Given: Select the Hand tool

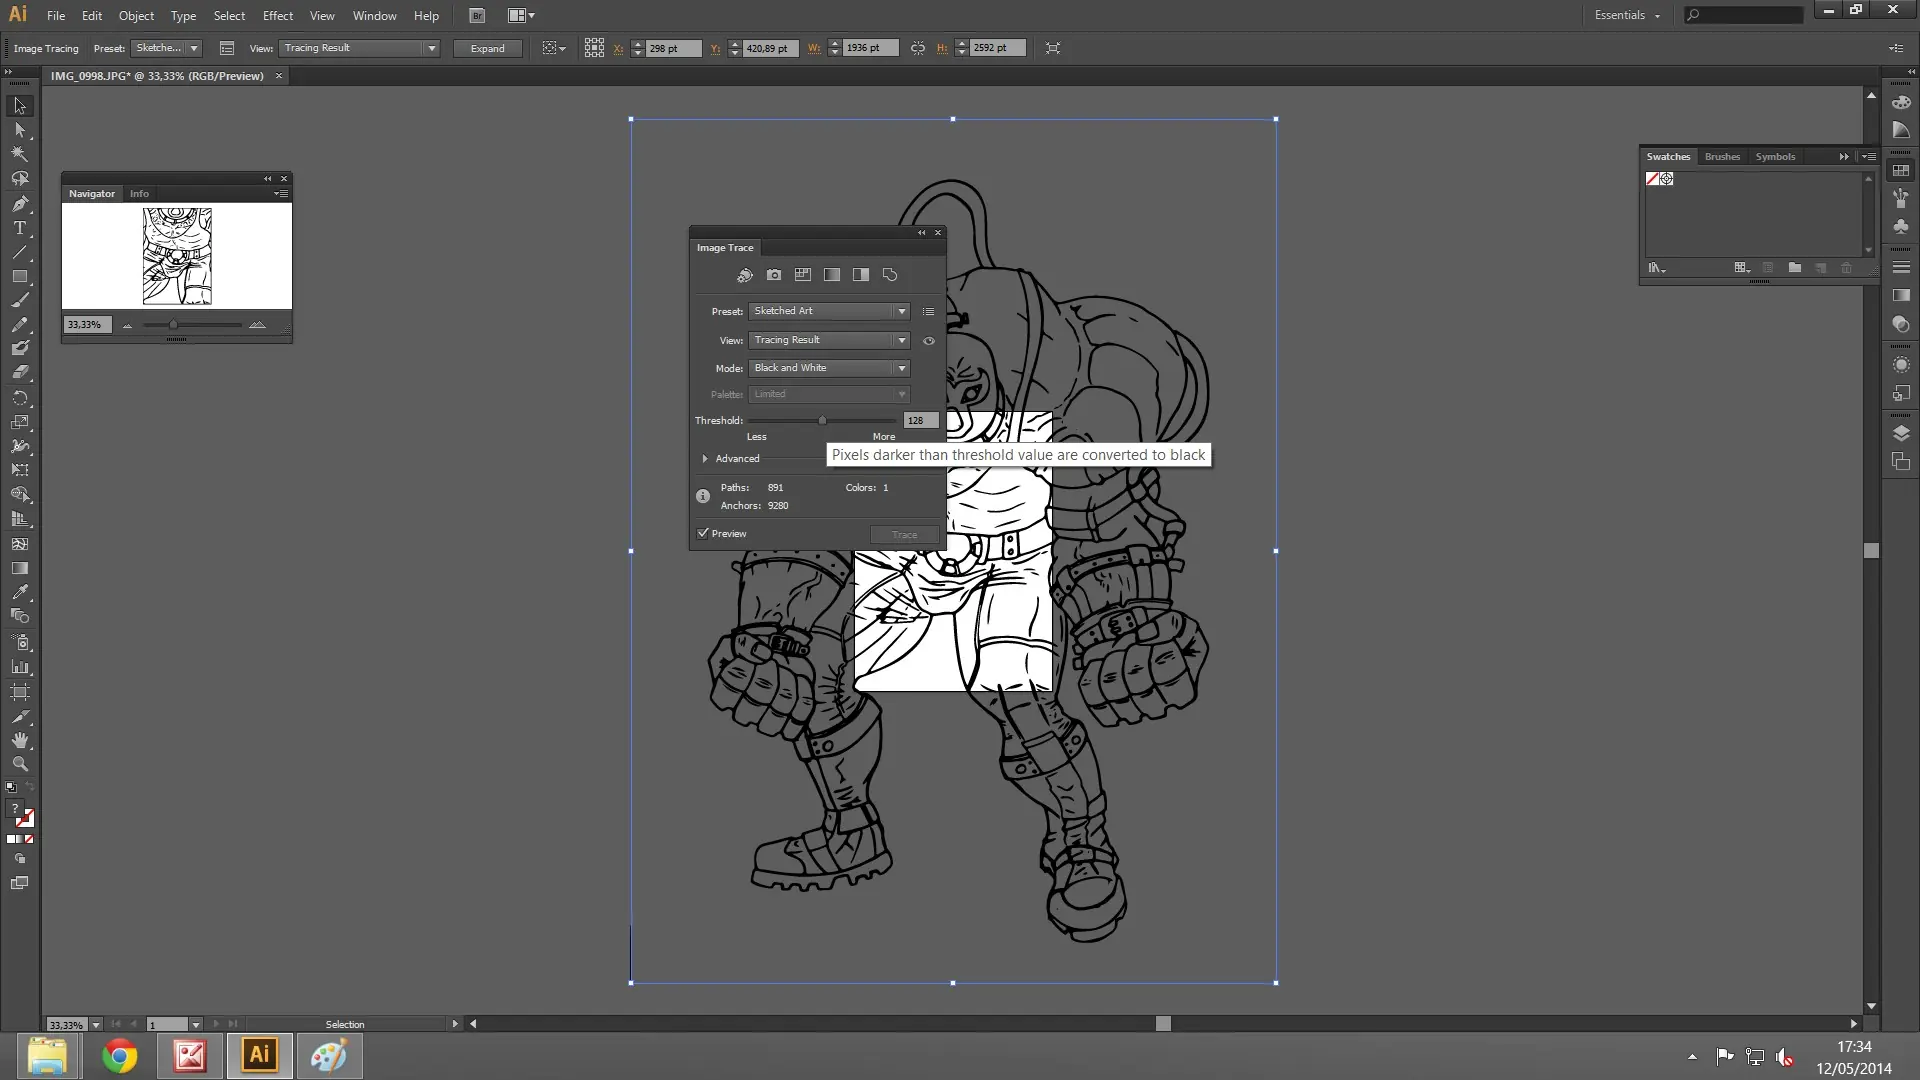Looking at the screenshot, I should coord(20,740).
